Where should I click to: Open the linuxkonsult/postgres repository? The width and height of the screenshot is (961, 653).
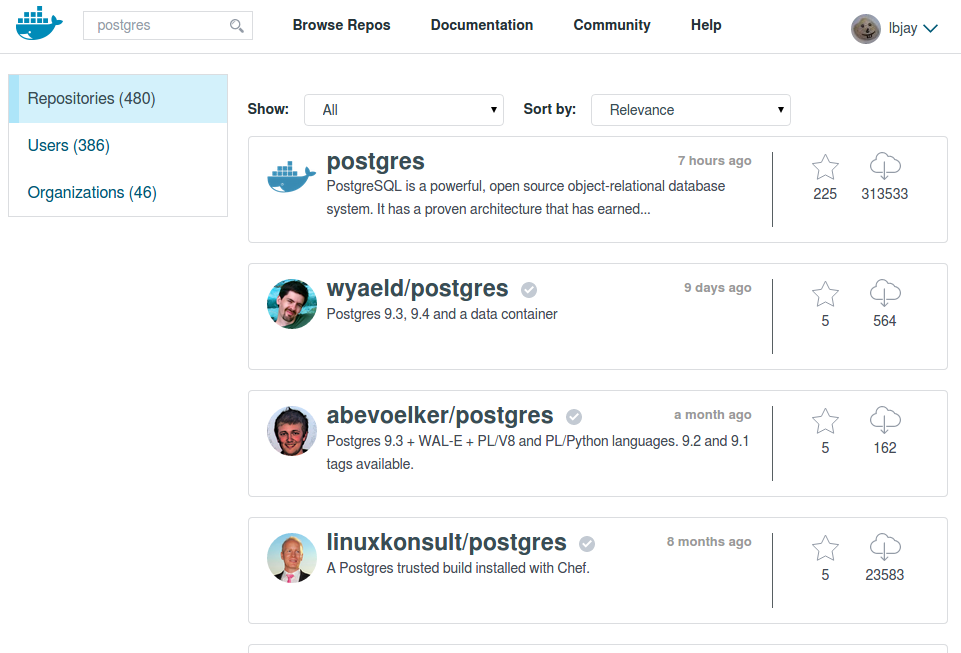[x=446, y=542]
